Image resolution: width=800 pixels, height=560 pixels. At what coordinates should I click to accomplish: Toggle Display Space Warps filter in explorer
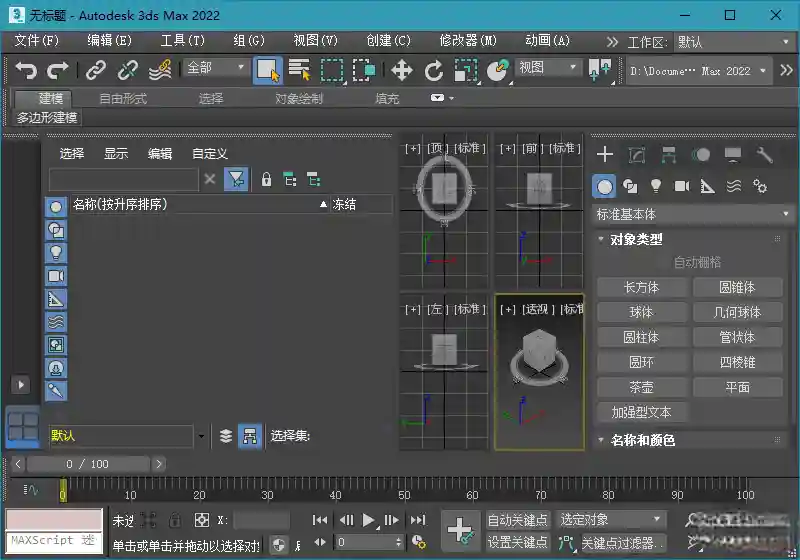click(56, 322)
